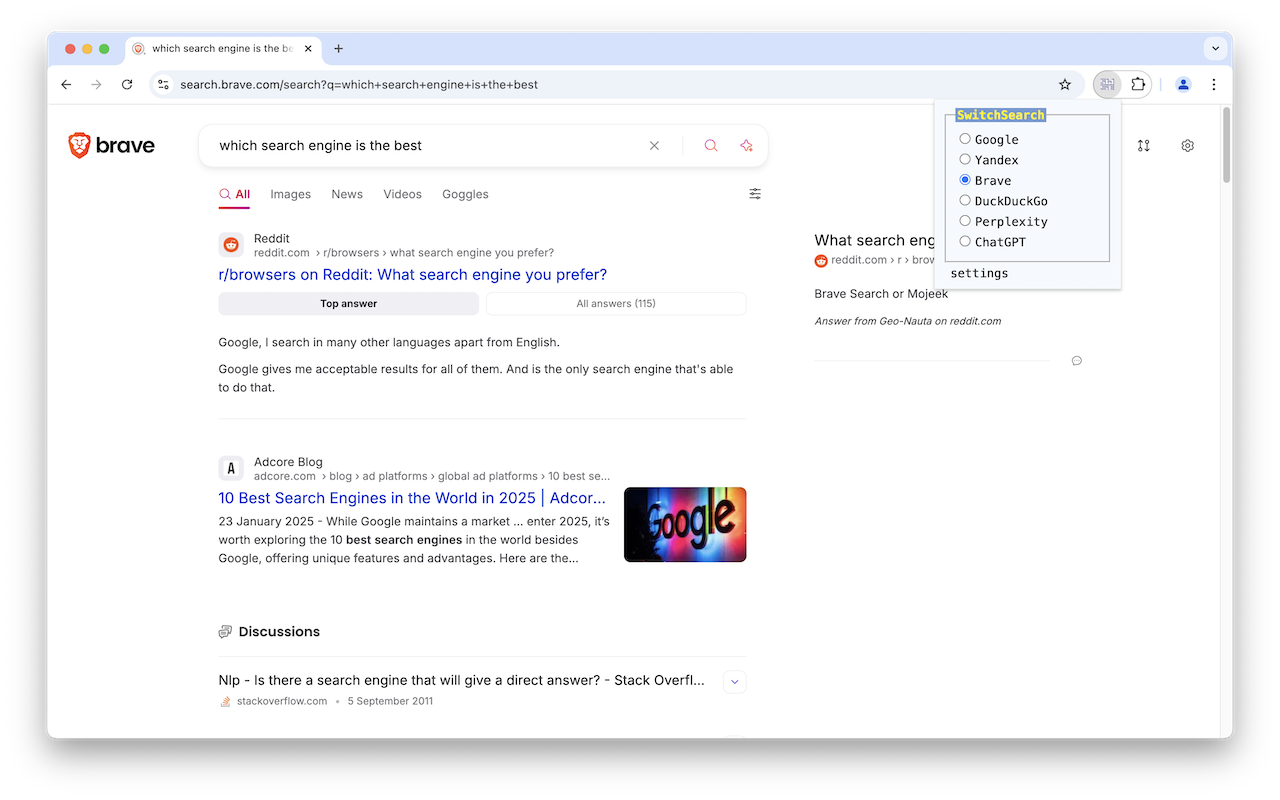Clear the search query with the X icon
This screenshot has width=1280, height=800.
pos(655,145)
